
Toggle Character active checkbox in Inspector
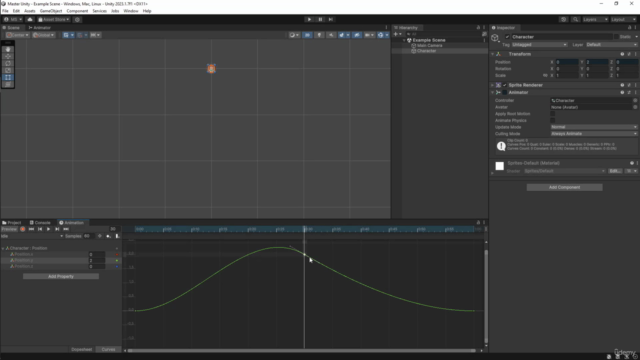click(507, 37)
